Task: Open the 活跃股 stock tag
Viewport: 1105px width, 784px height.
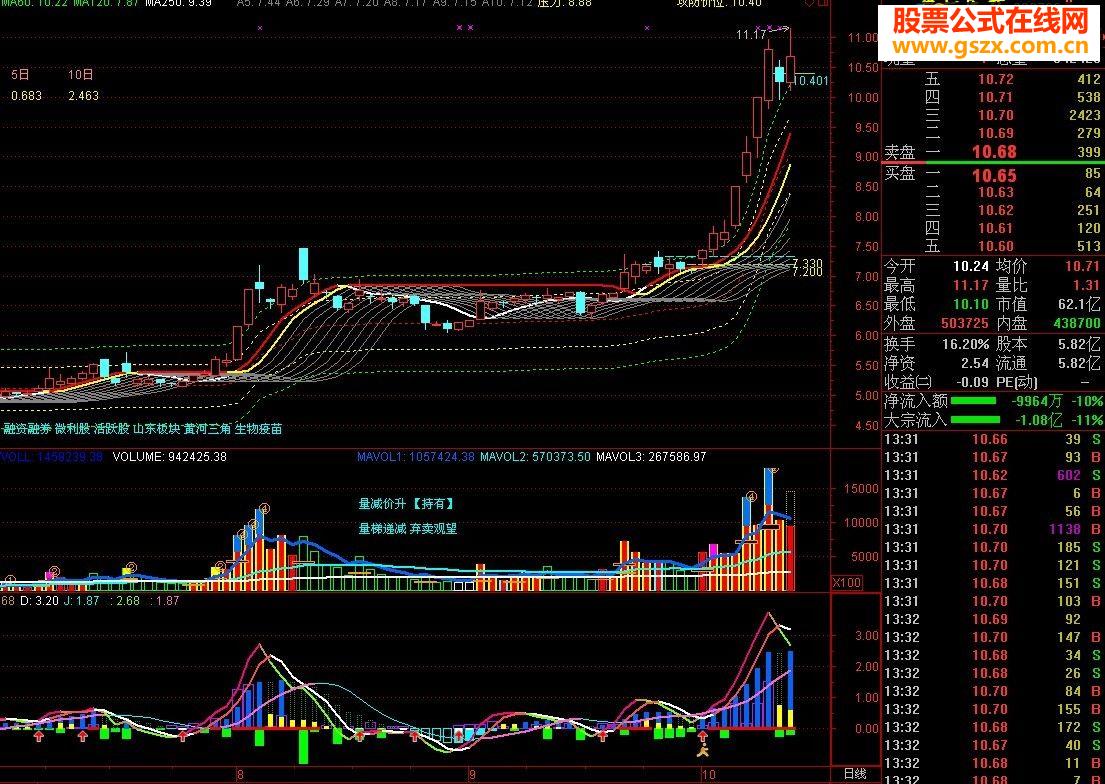Action: 112,429
